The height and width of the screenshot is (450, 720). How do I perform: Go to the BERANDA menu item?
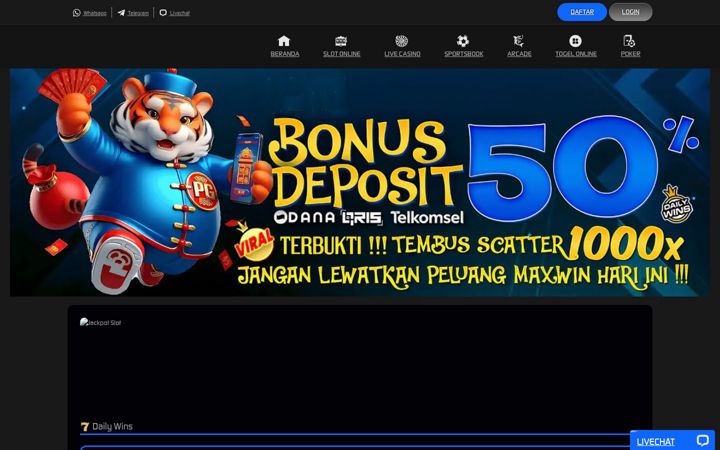285,54
